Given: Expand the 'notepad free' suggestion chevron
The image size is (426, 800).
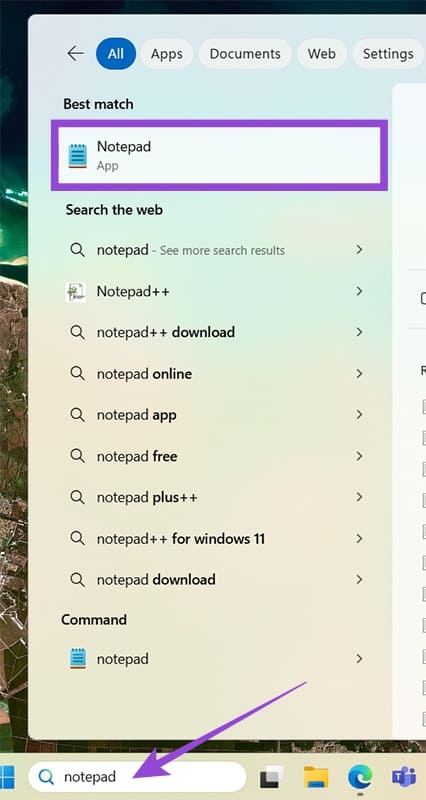Looking at the screenshot, I should coord(359,456).
